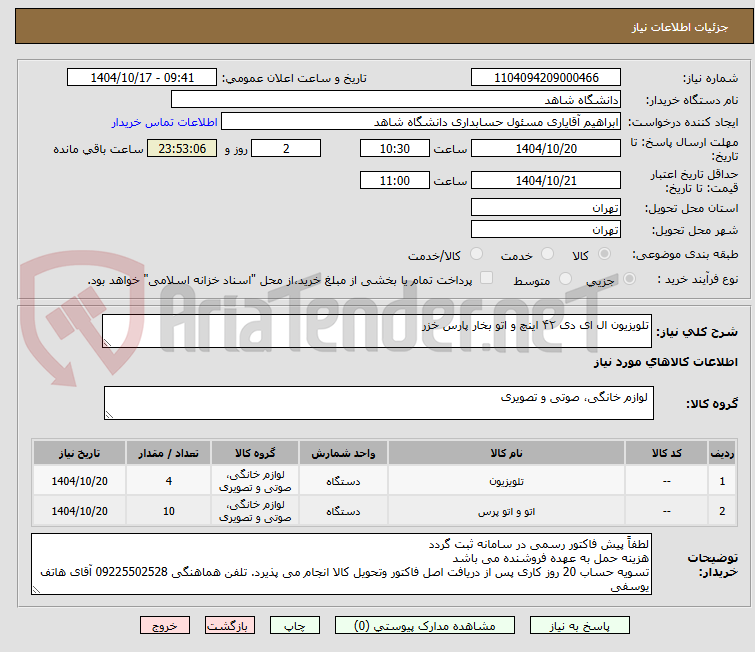Viewport: 755px width, 652px height.
Task: Click the نام دستگاه خریدار field دانشگاه شاهد
Action: click(395, 100)
